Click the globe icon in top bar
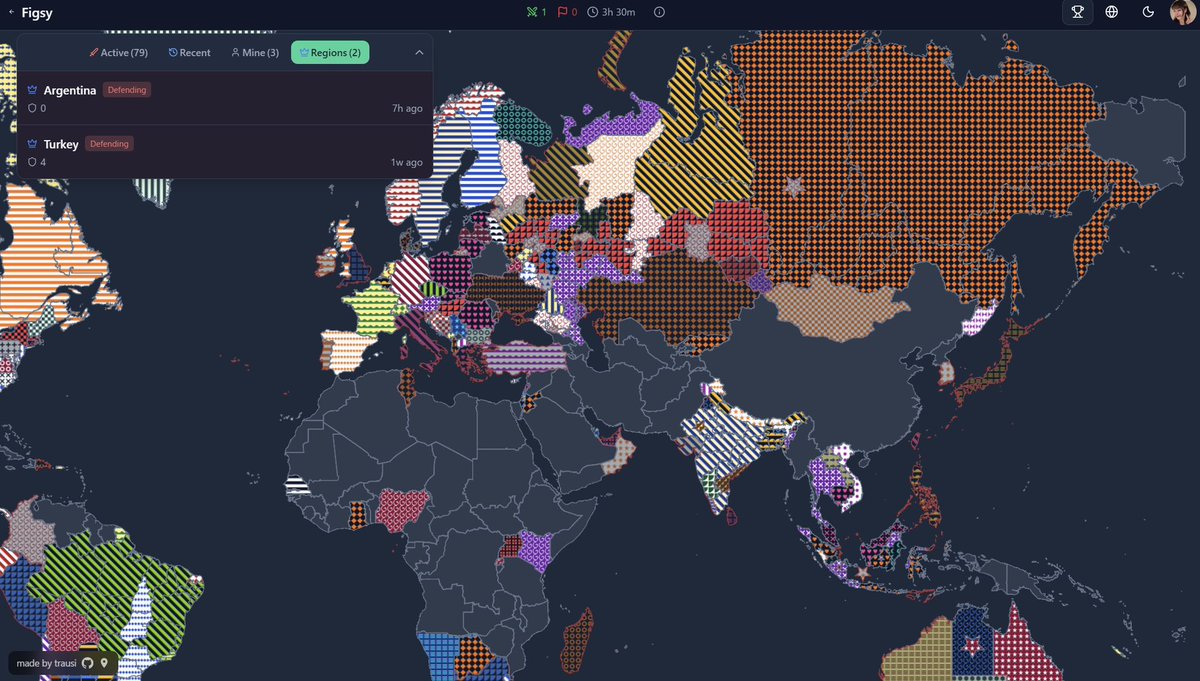Screen dimensions: 1200x681 pos(1112,12)
